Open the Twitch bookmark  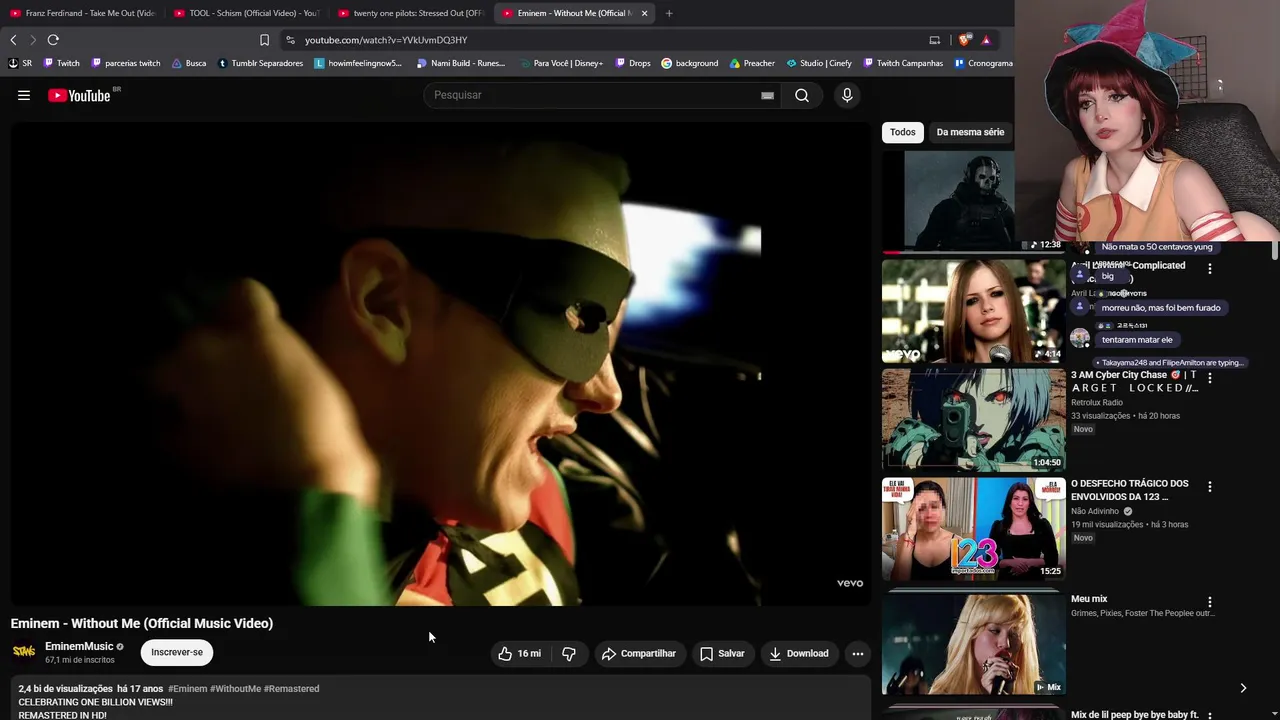pos(61,63)
